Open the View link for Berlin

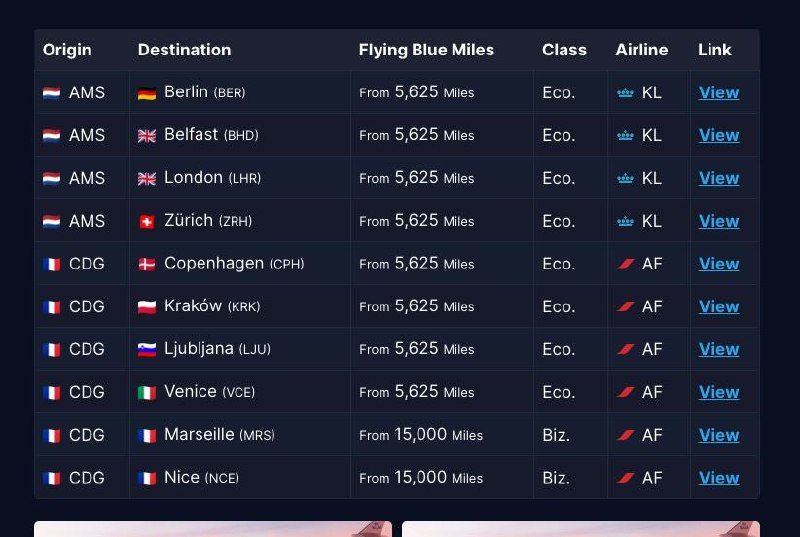pos(718,93)
